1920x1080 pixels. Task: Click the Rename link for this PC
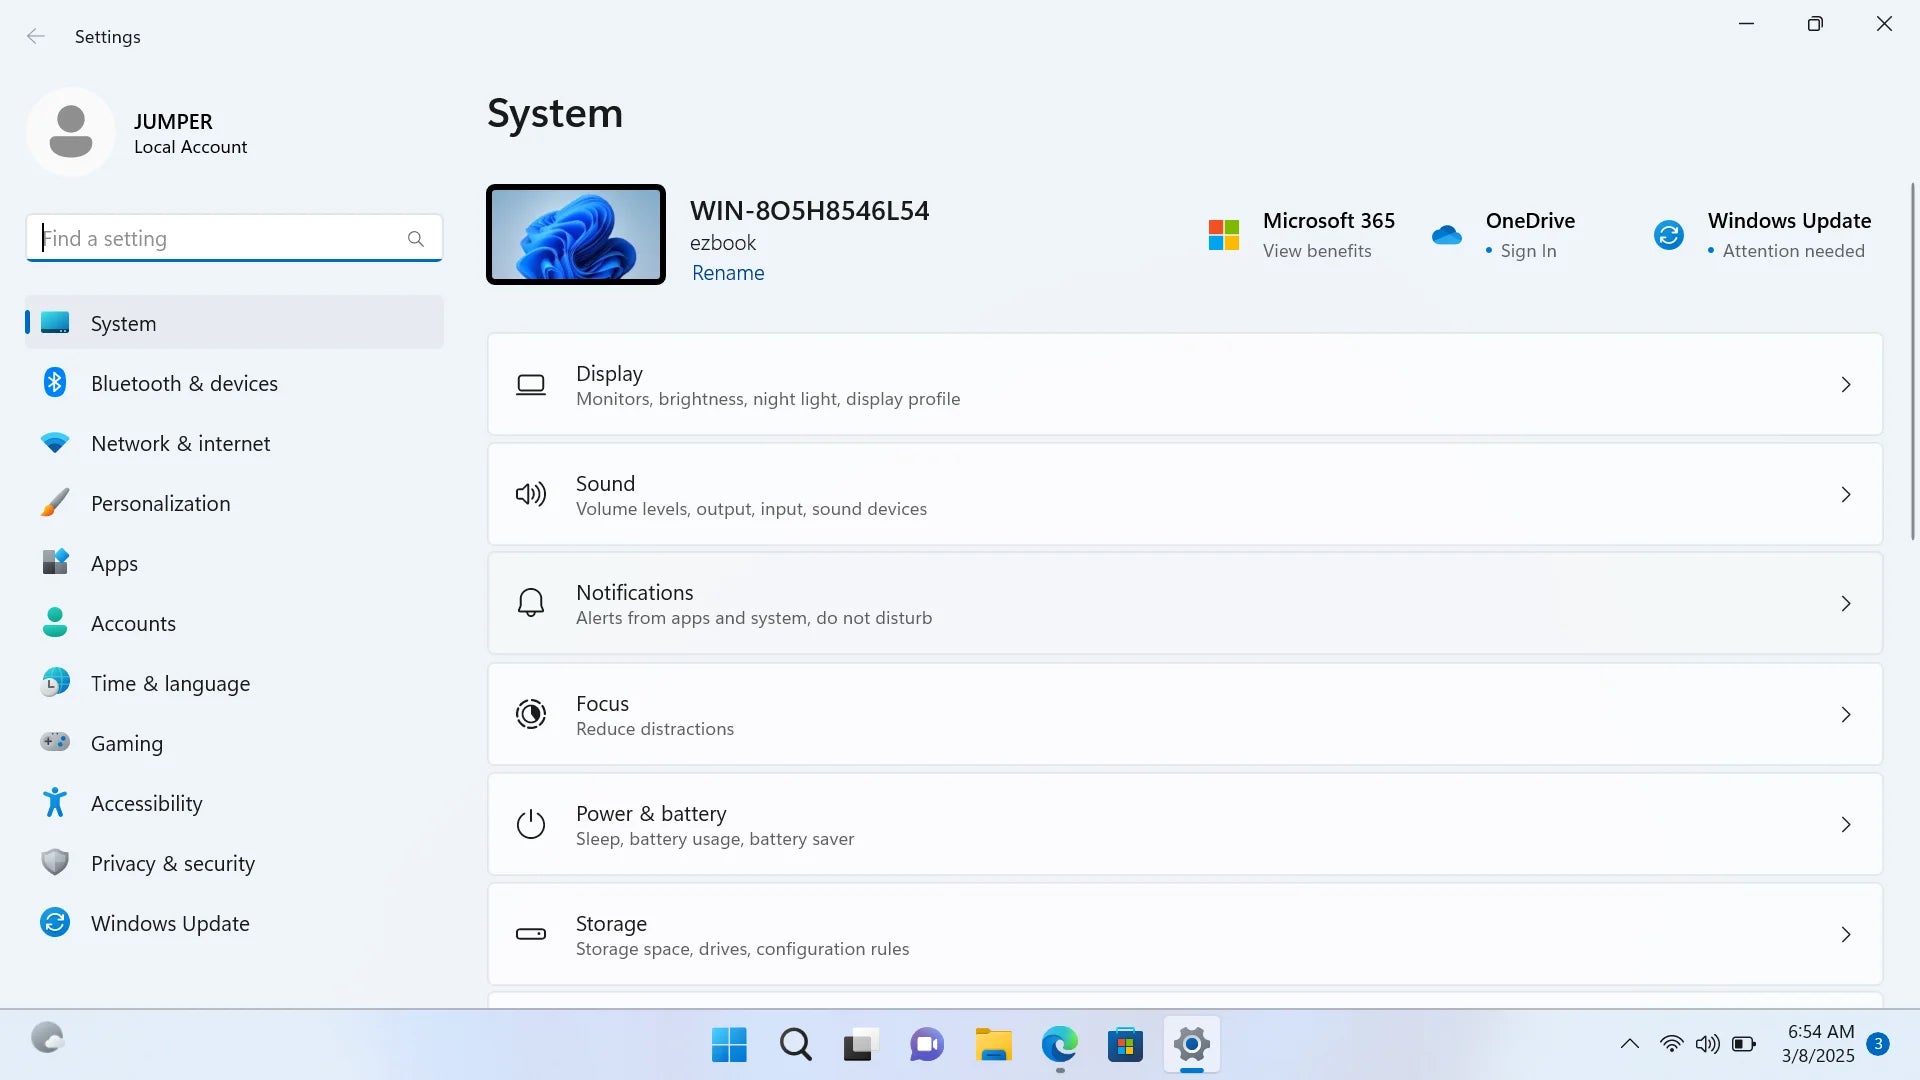click(x=727, y=273)
